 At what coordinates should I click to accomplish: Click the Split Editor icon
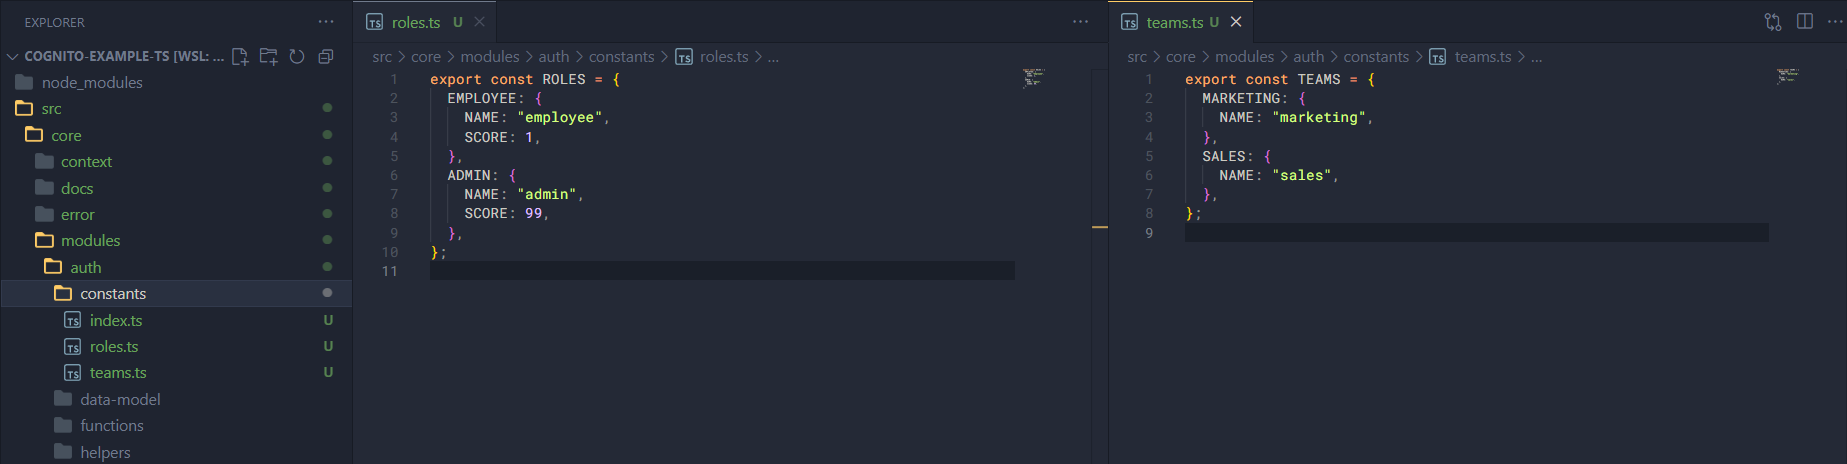click(x=1804, y=22)
